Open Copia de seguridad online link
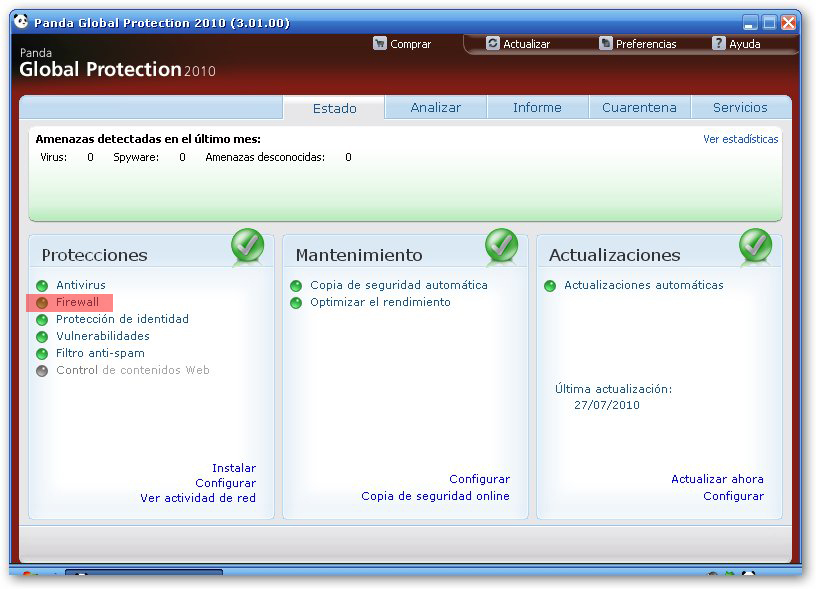Image resolution: width=816 pixels, height=589 pixels. click(436, 496)
